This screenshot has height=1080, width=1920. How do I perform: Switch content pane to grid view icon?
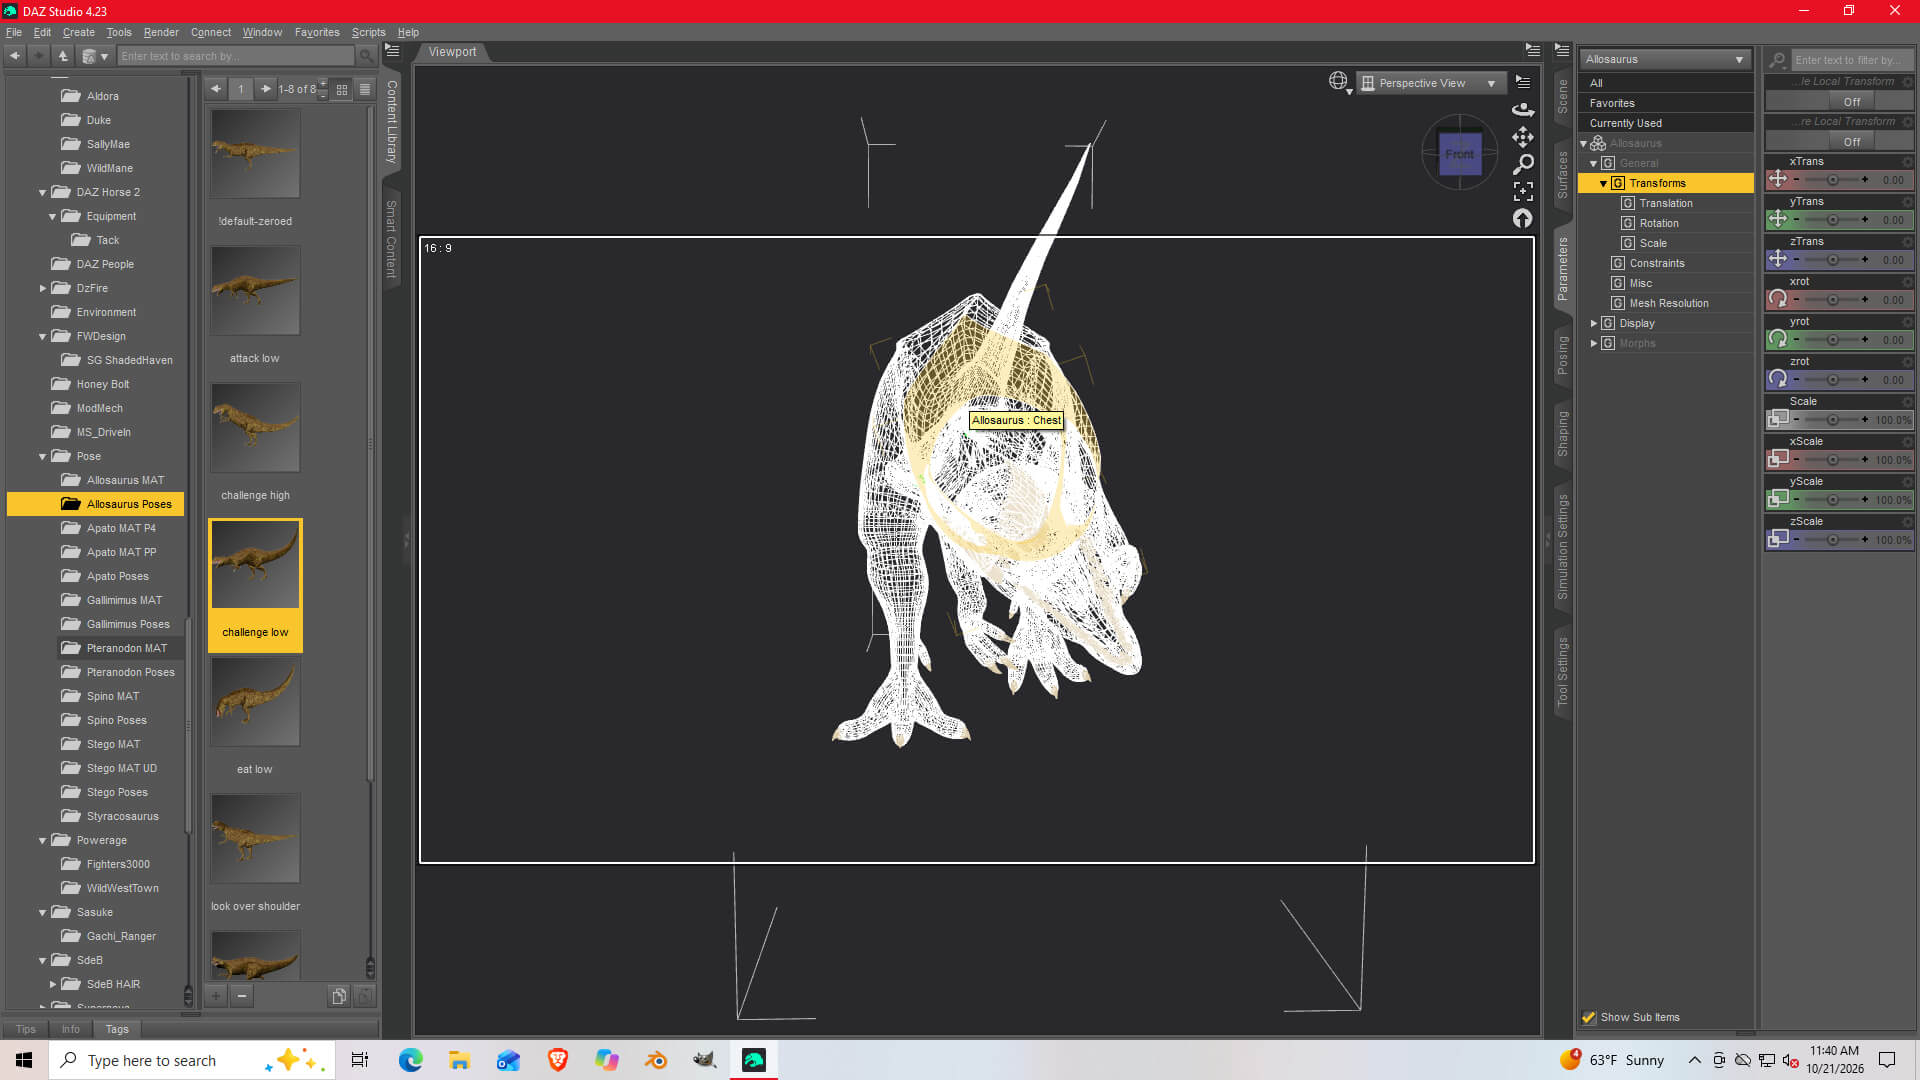pos(342,89)
